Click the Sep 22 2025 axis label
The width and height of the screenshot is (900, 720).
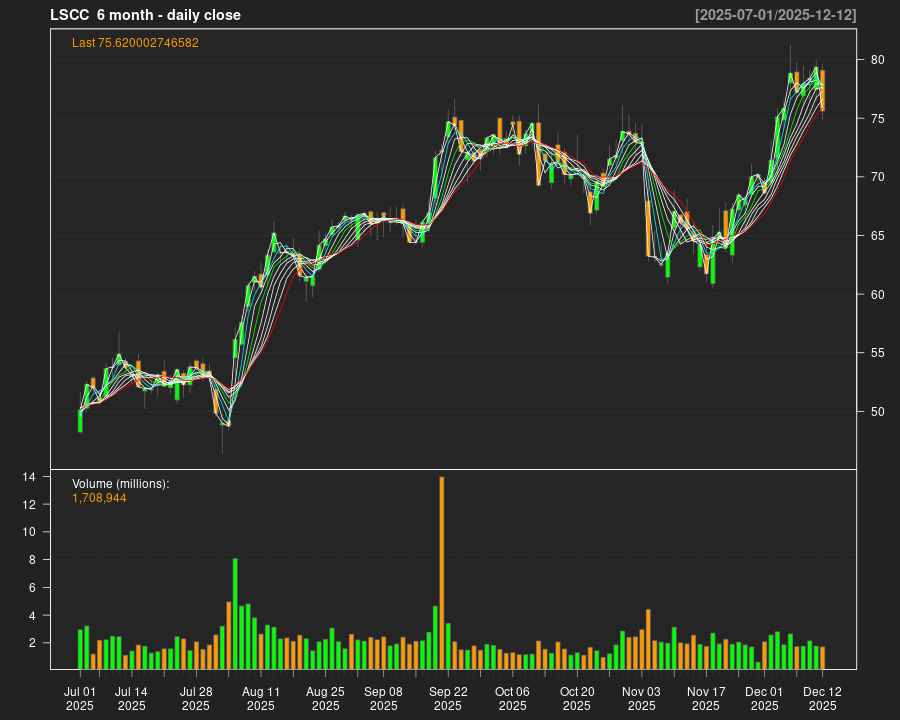pyautogui.click(x=448, y=698)
